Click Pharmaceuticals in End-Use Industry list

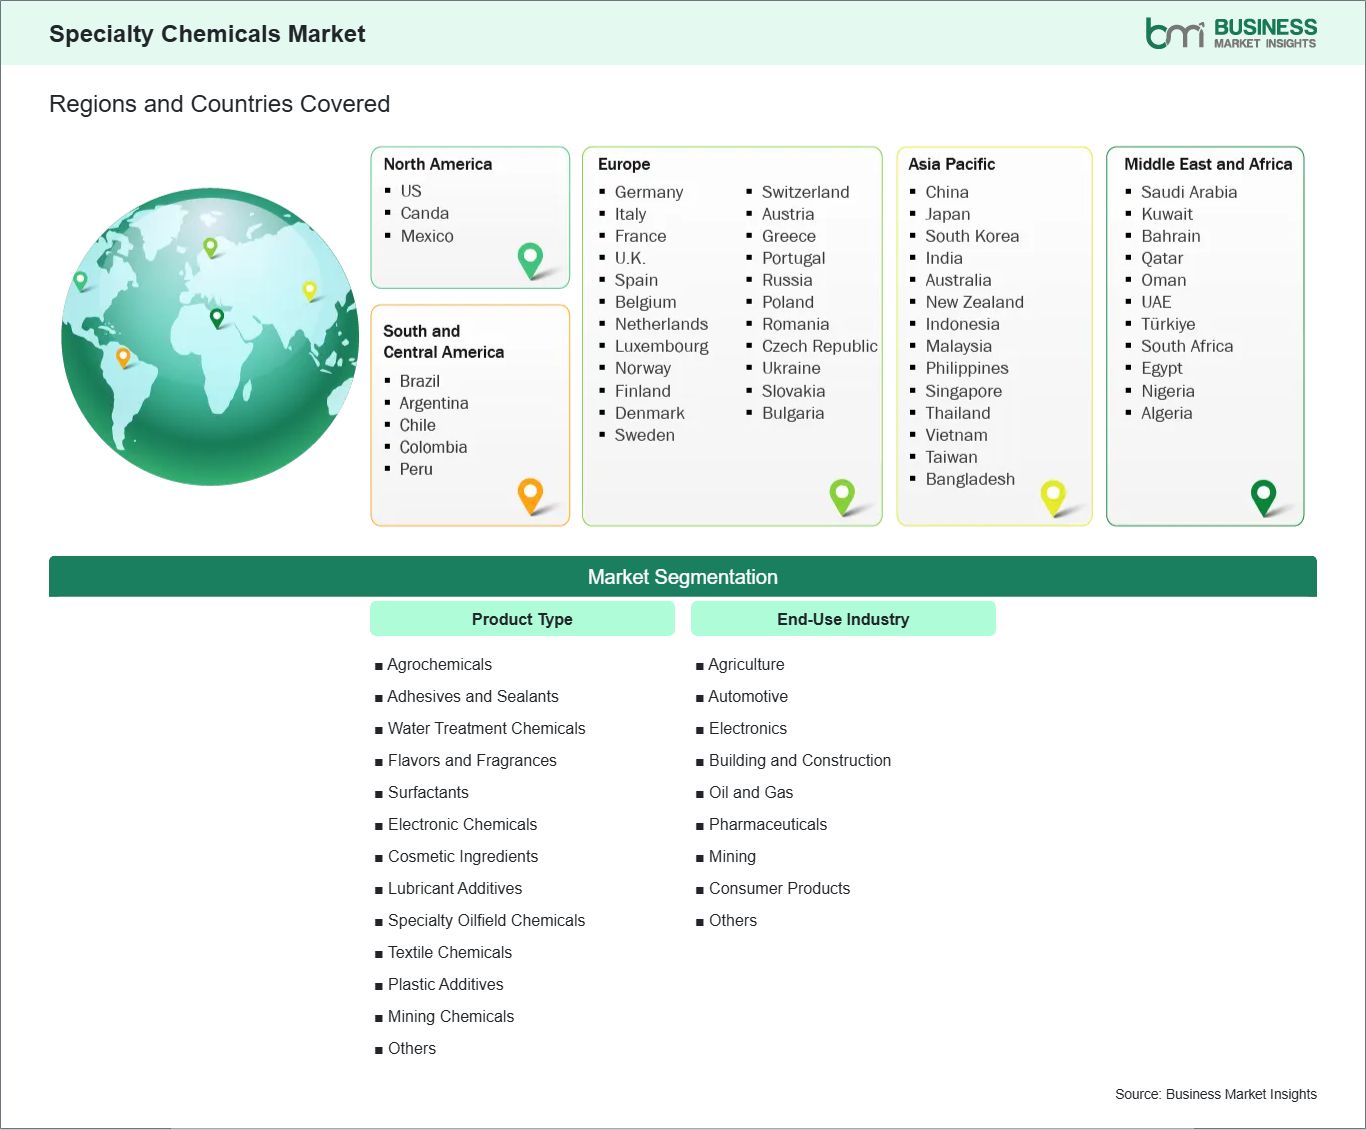767,824
